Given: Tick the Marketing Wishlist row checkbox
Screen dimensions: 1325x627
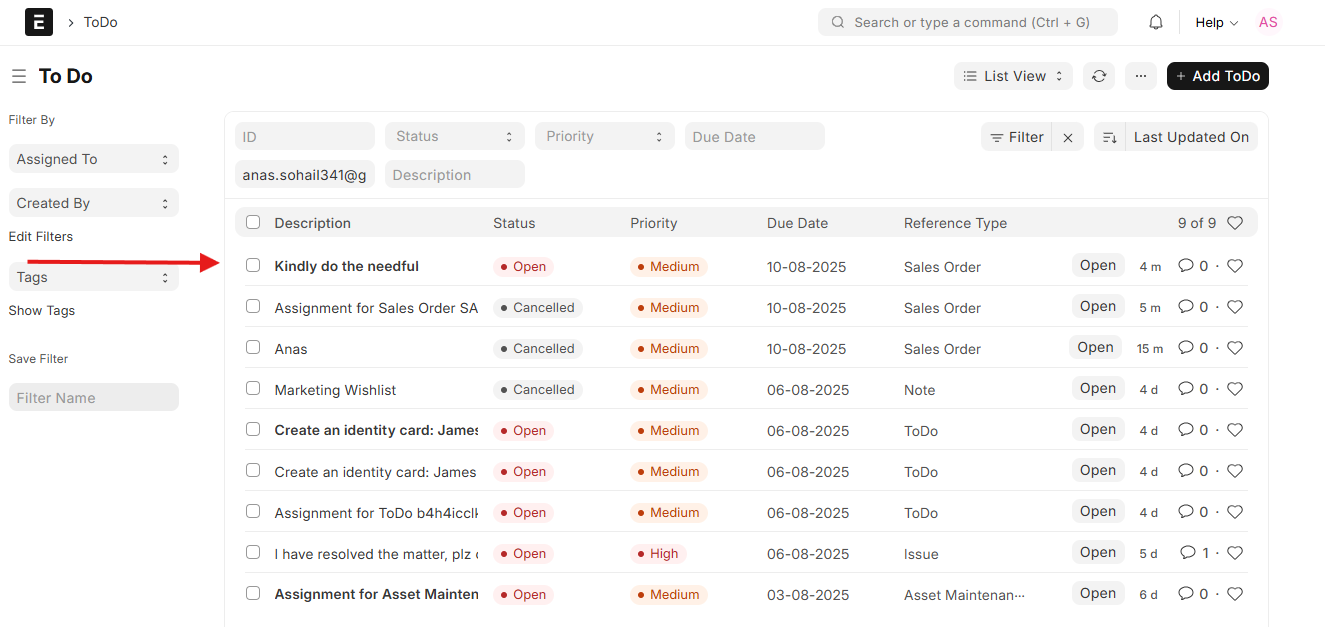Looking at the screenshot, I should pyautogui.click(x=253, y=388).
